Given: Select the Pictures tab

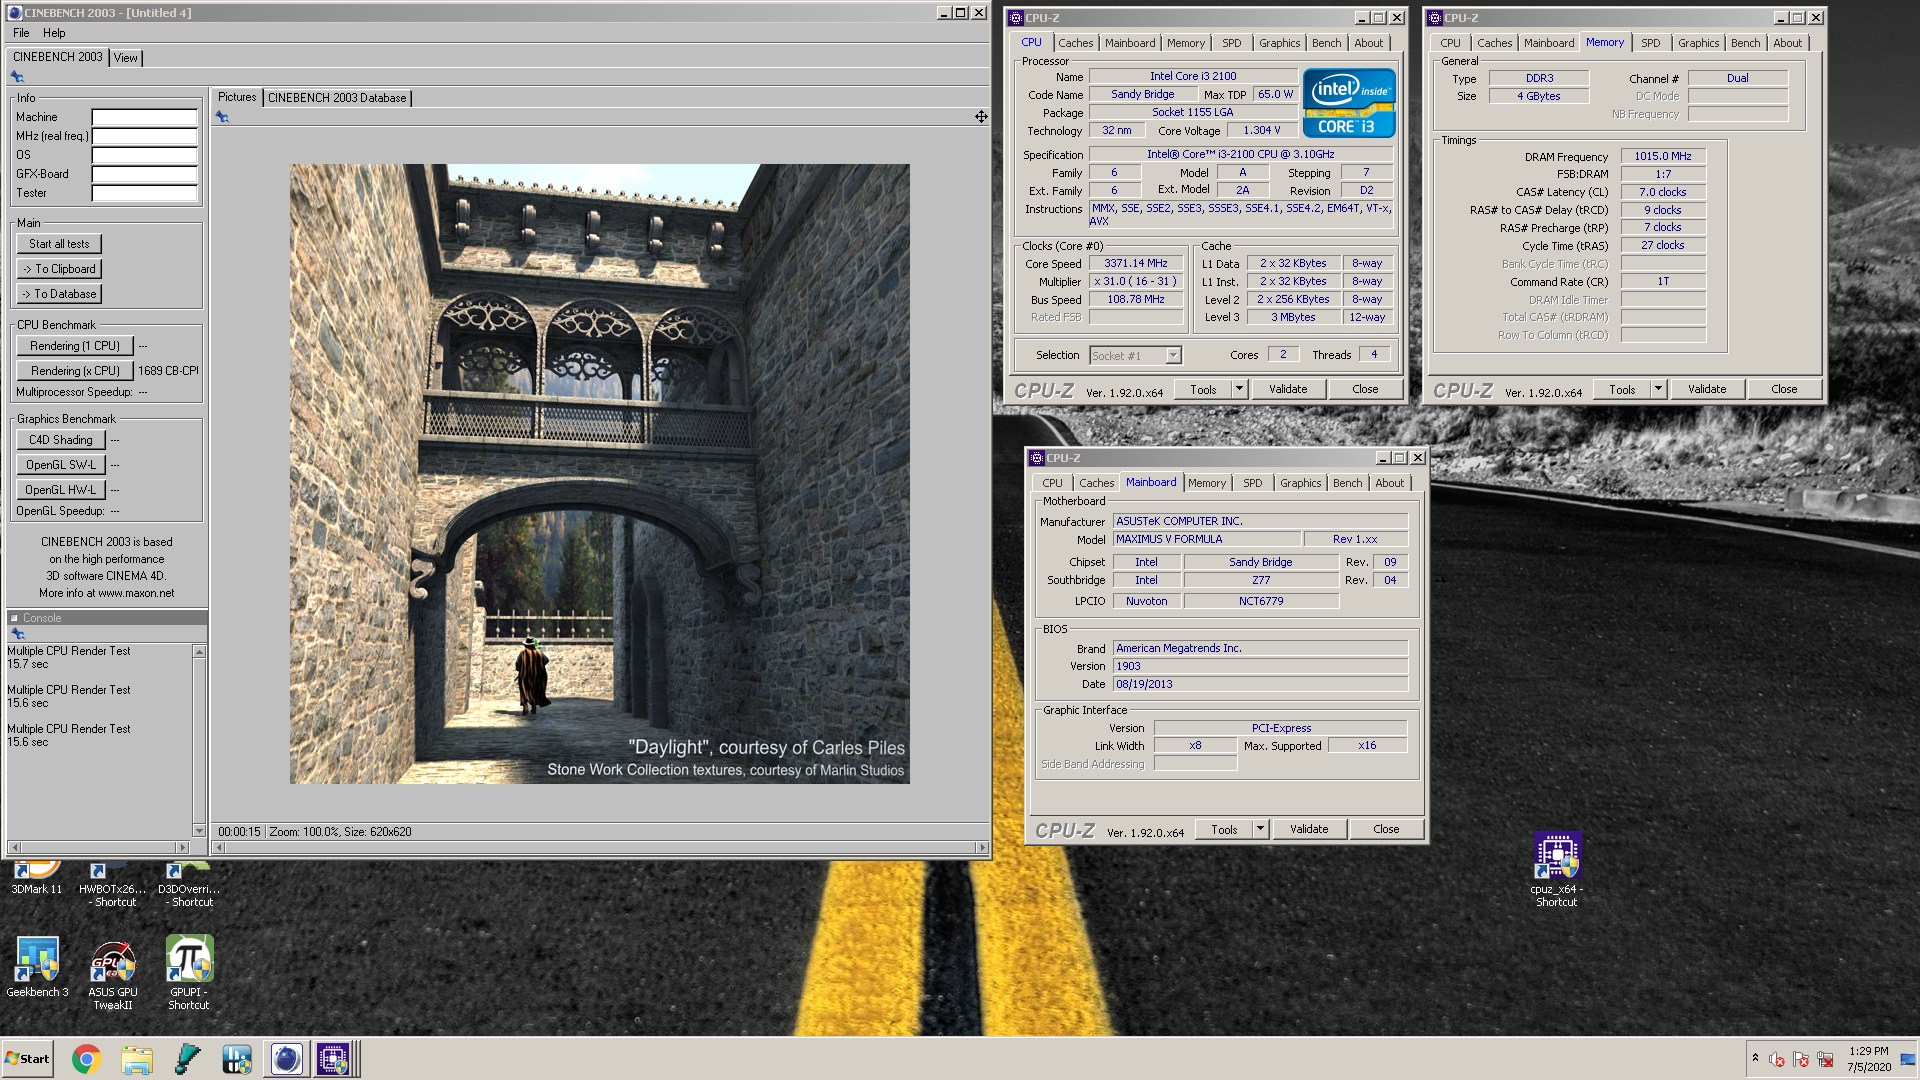Looking at the screenshot, I should click(x=237, y=97).
